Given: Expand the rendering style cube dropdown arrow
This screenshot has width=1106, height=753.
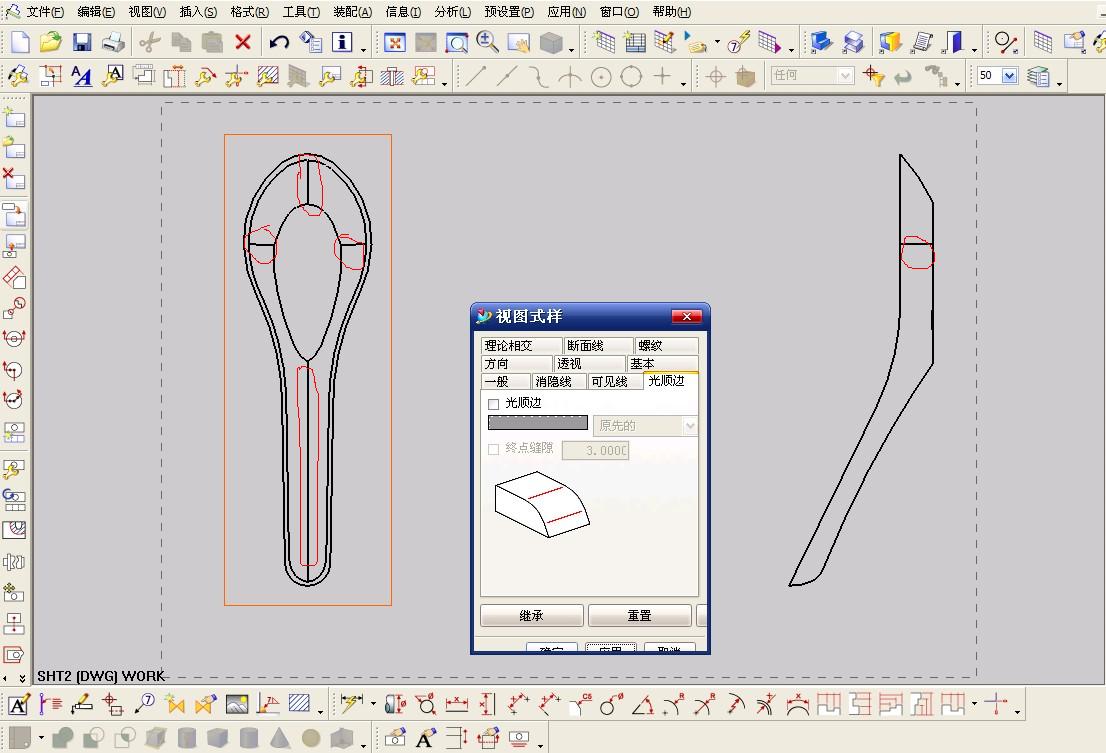Looking at the screenshot, I should [571, 49].
